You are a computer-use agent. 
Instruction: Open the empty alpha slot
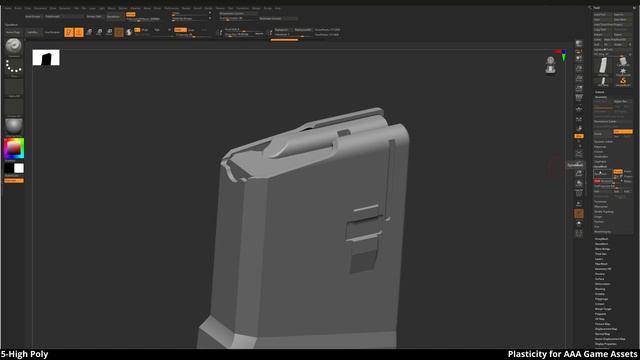(13, 86)
